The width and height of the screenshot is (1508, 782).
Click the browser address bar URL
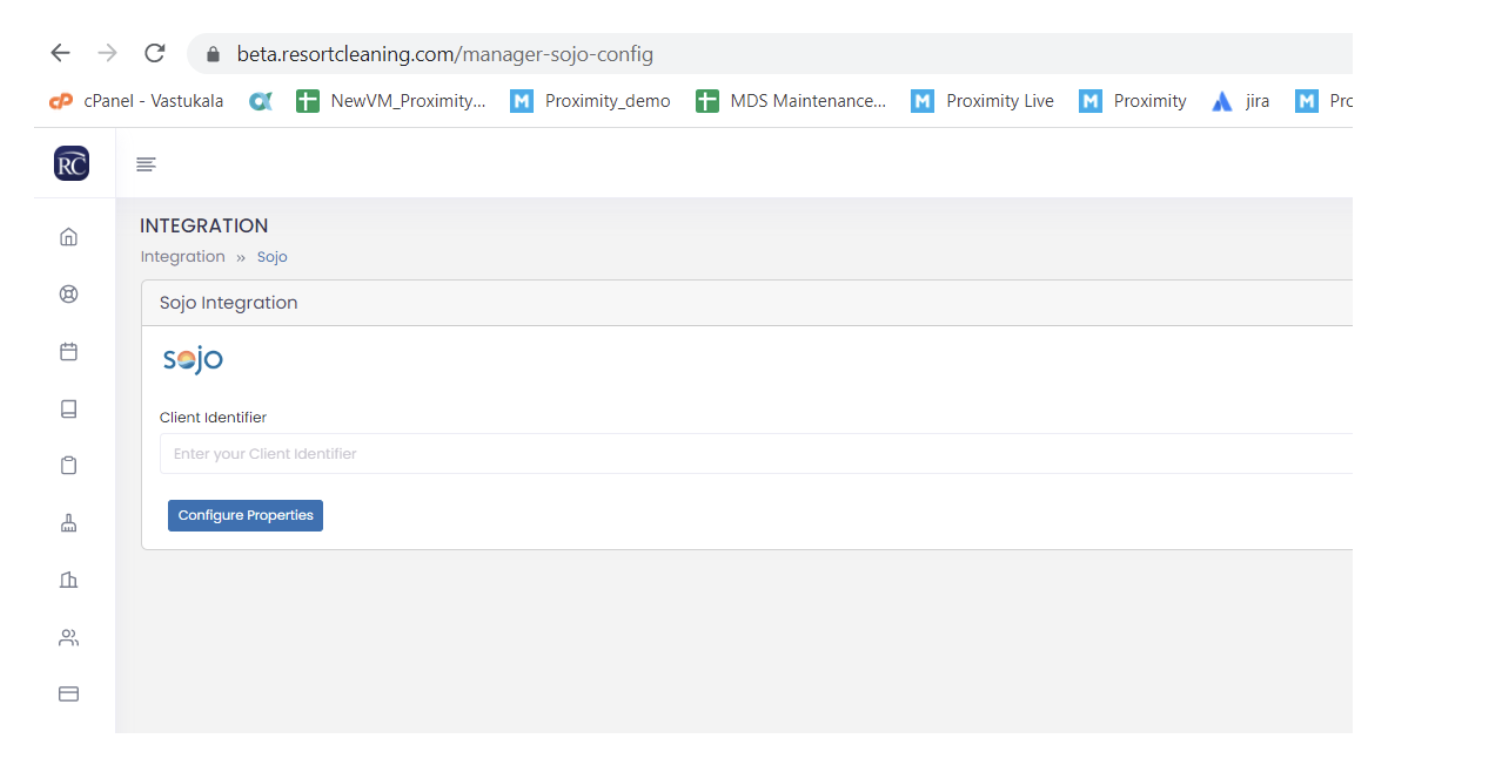click(445, 54)
